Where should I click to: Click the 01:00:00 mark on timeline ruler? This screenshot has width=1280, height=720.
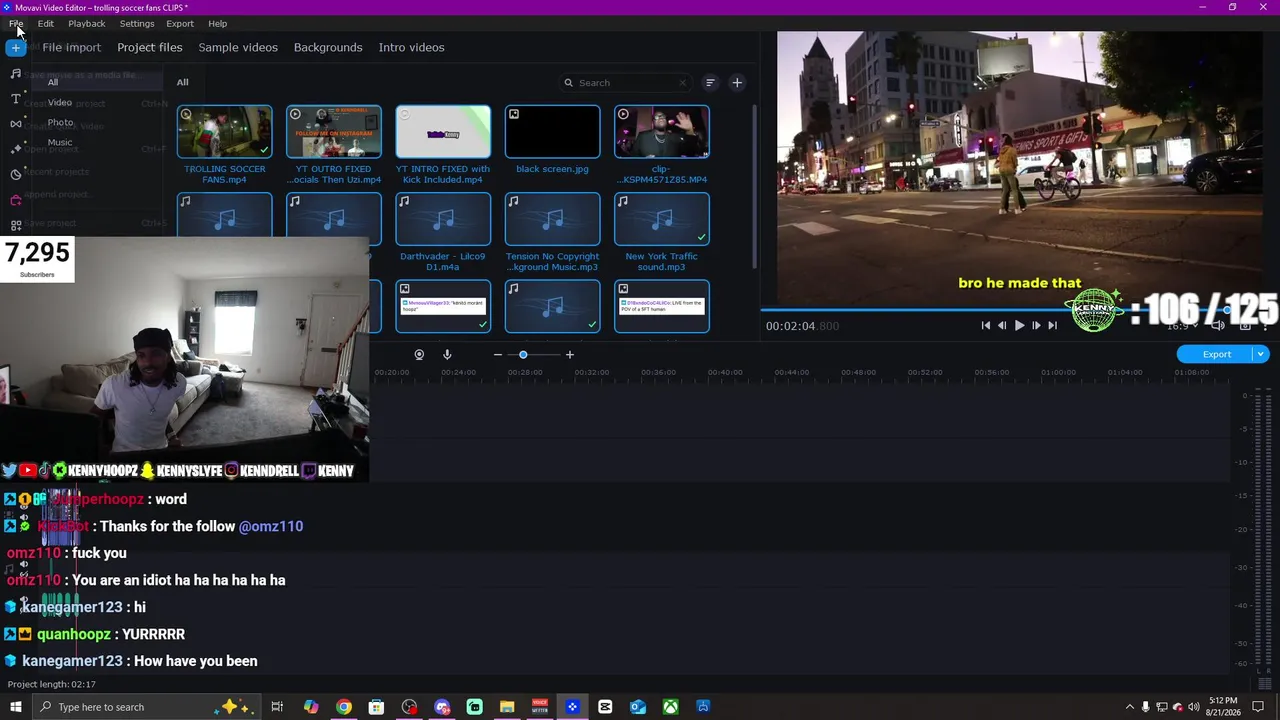(x=1058, y=372)
